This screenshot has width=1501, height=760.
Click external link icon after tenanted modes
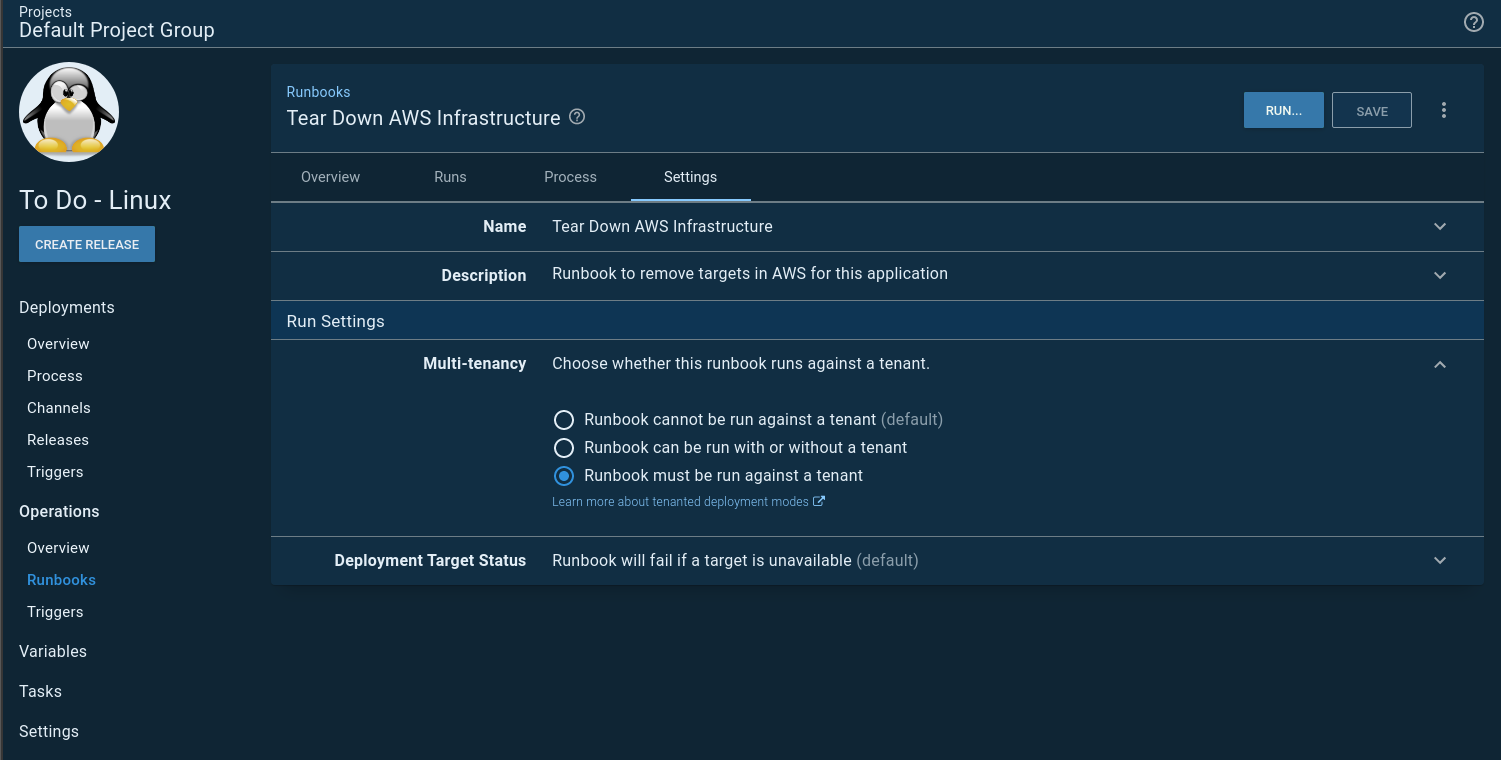pyautogui.click(x=819, y=502)
